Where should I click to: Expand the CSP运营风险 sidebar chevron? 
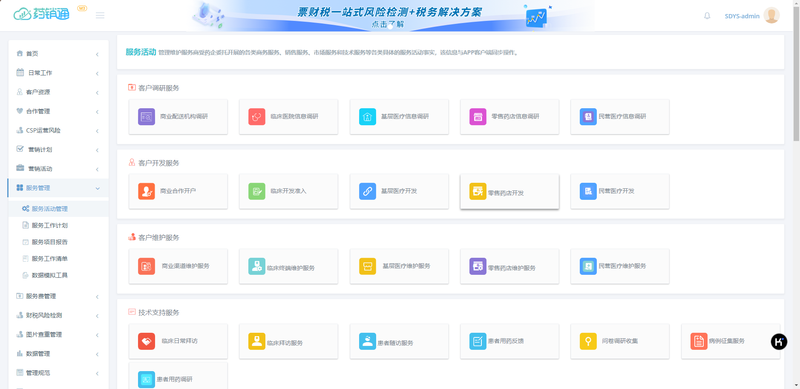click(97, 131)
